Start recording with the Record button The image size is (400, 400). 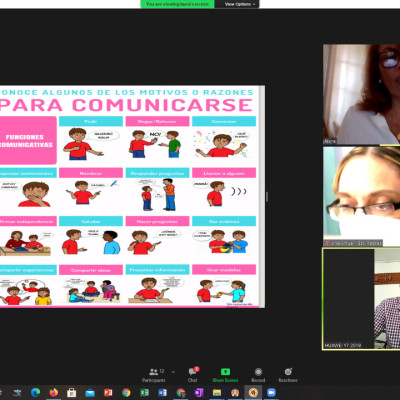click(x=258, y=375)
